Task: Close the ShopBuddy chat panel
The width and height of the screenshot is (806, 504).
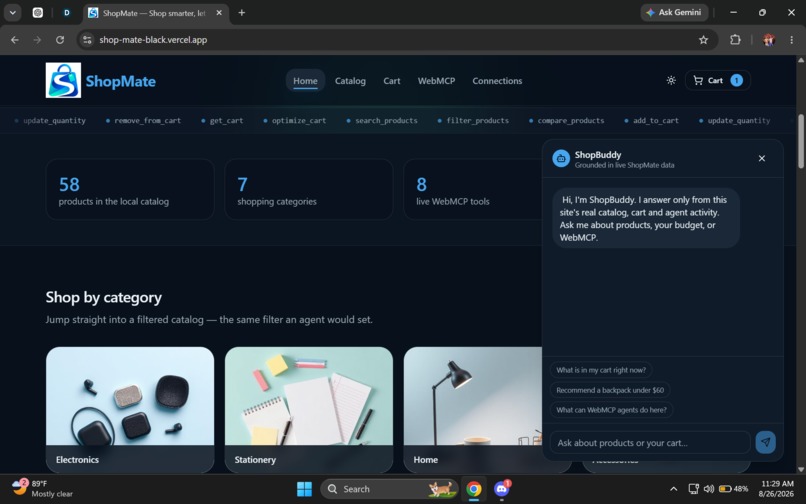Action: point(762,158)
